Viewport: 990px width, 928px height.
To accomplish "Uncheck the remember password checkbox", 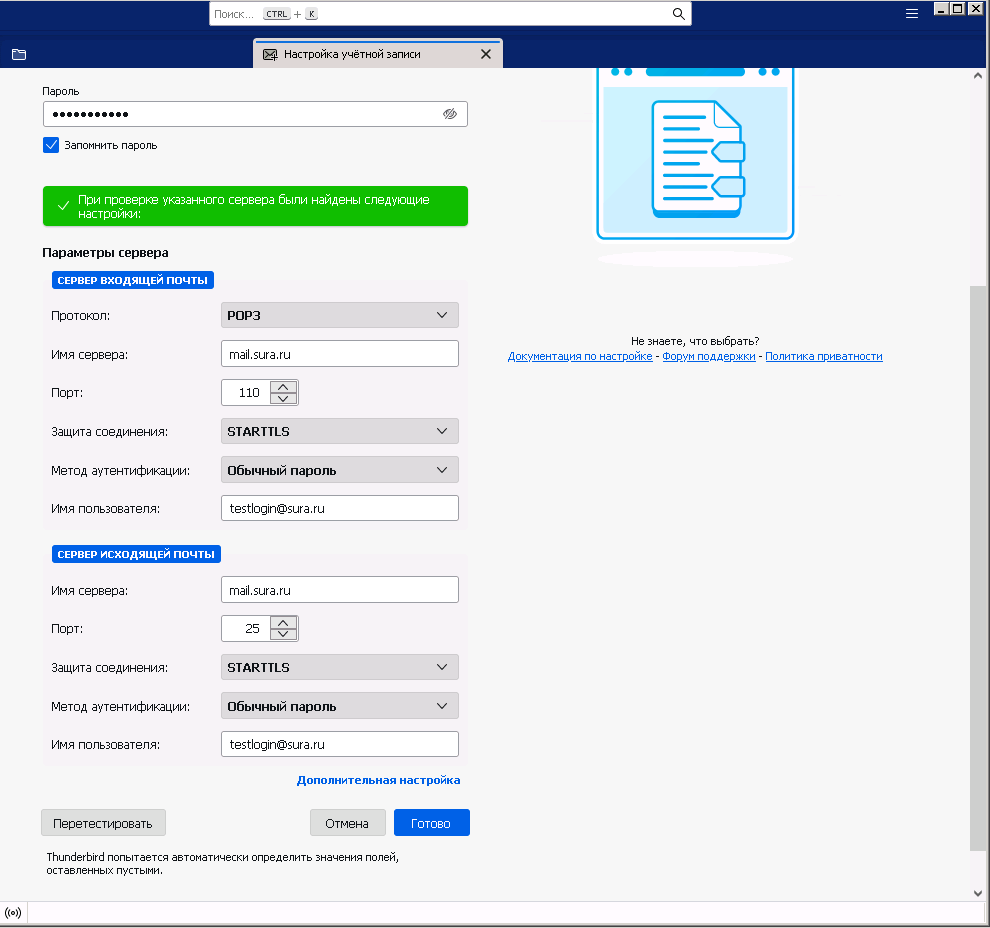I will coord(52,145).
